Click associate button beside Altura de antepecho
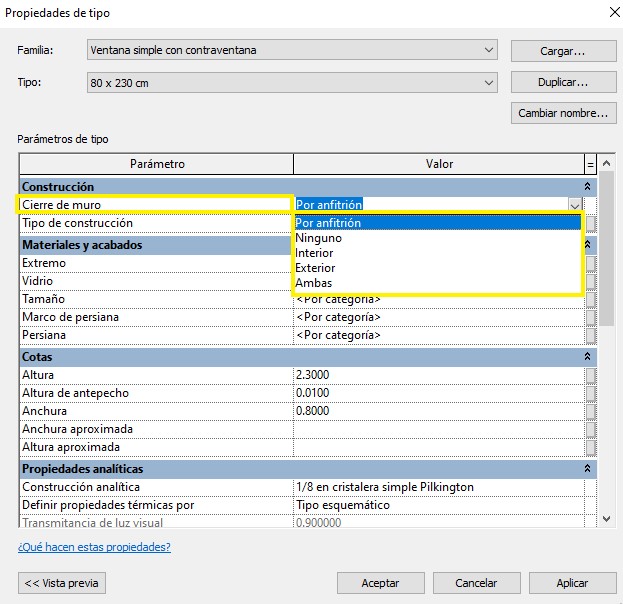Image resolution: width=623 pixels, height=604 pixels. pos(590,393)
